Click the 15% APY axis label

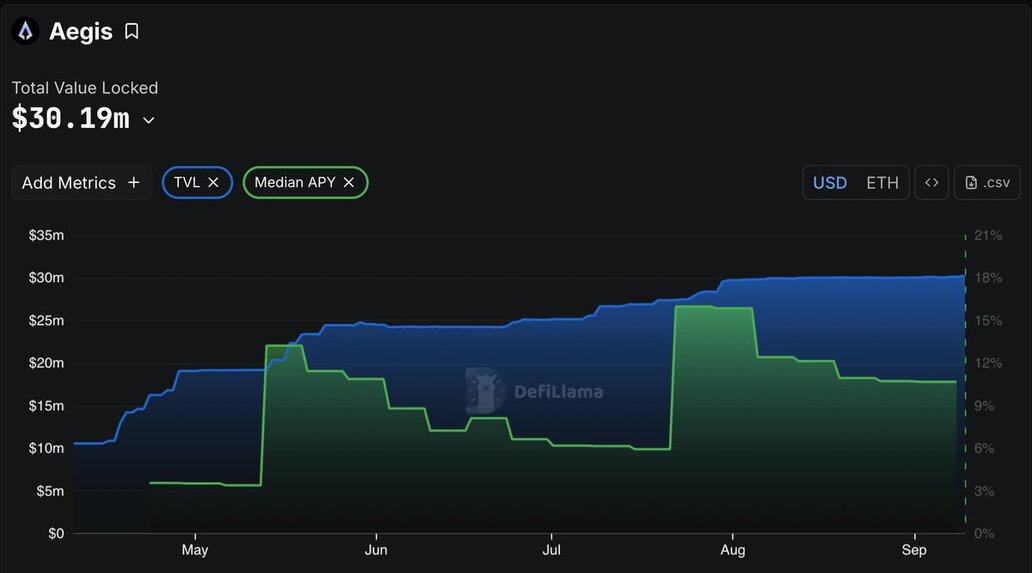pos(988,320)
